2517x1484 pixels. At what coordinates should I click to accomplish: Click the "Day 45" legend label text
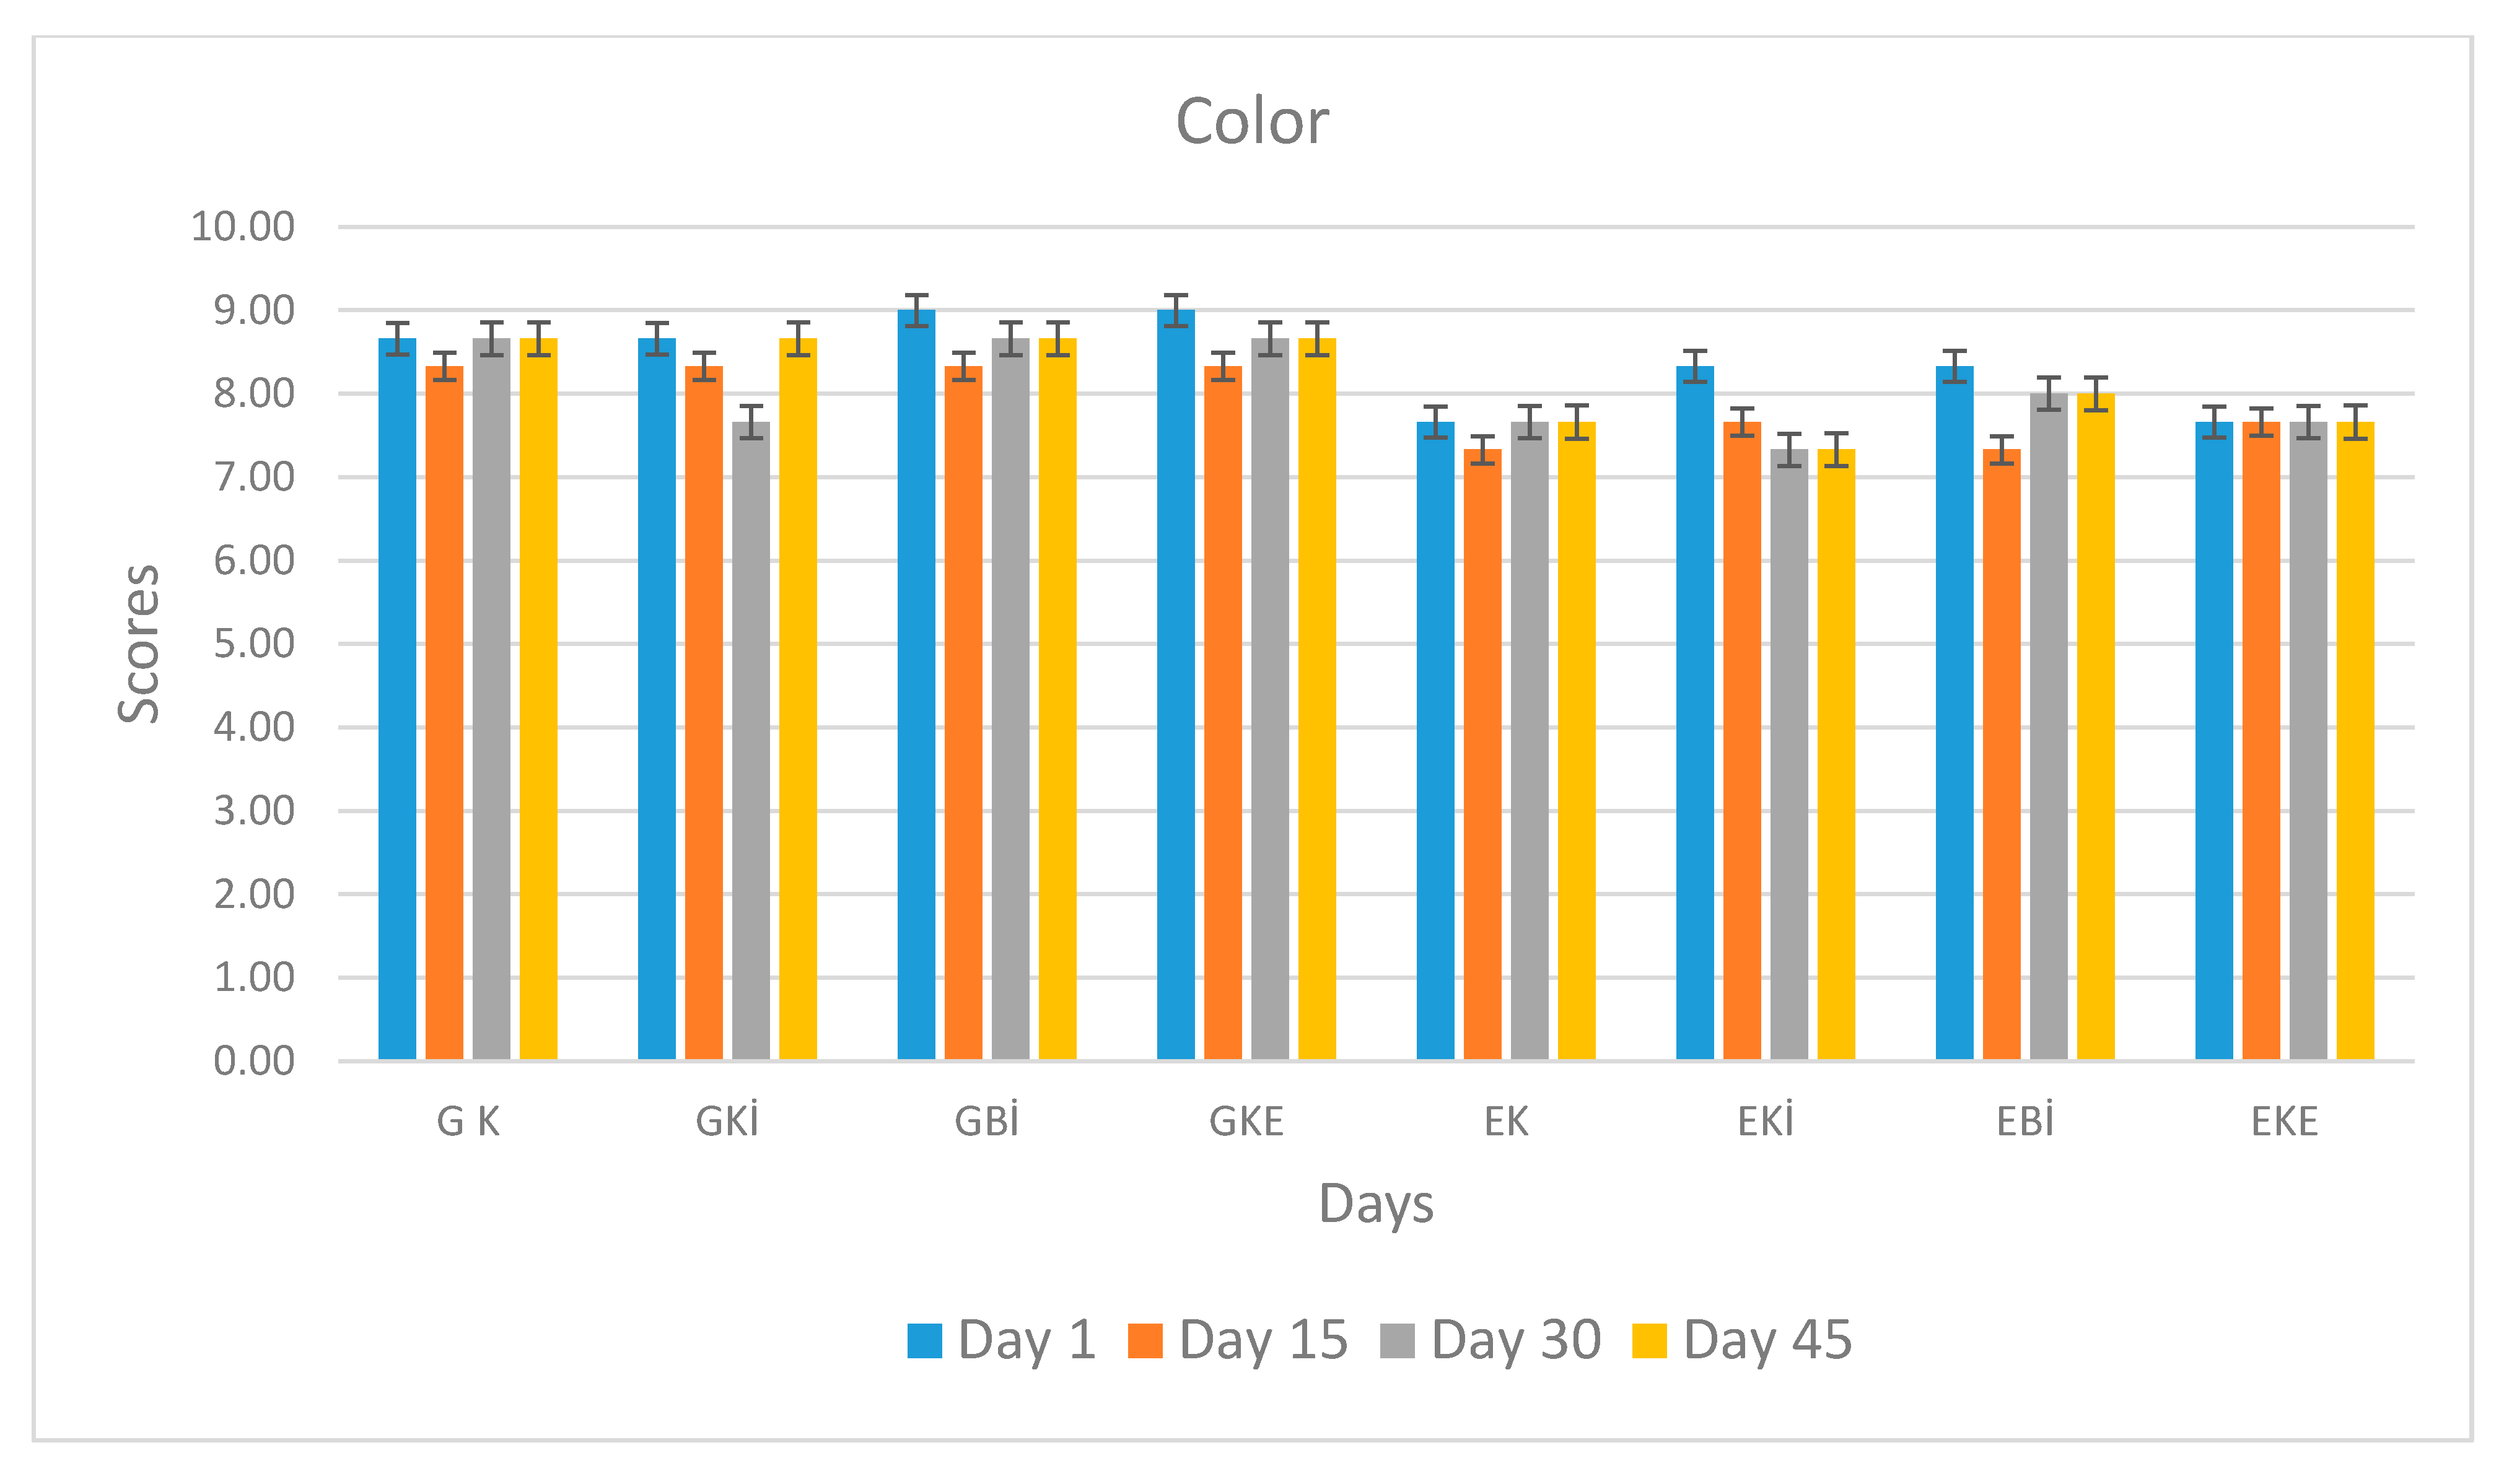(x=1767, y=1340)
